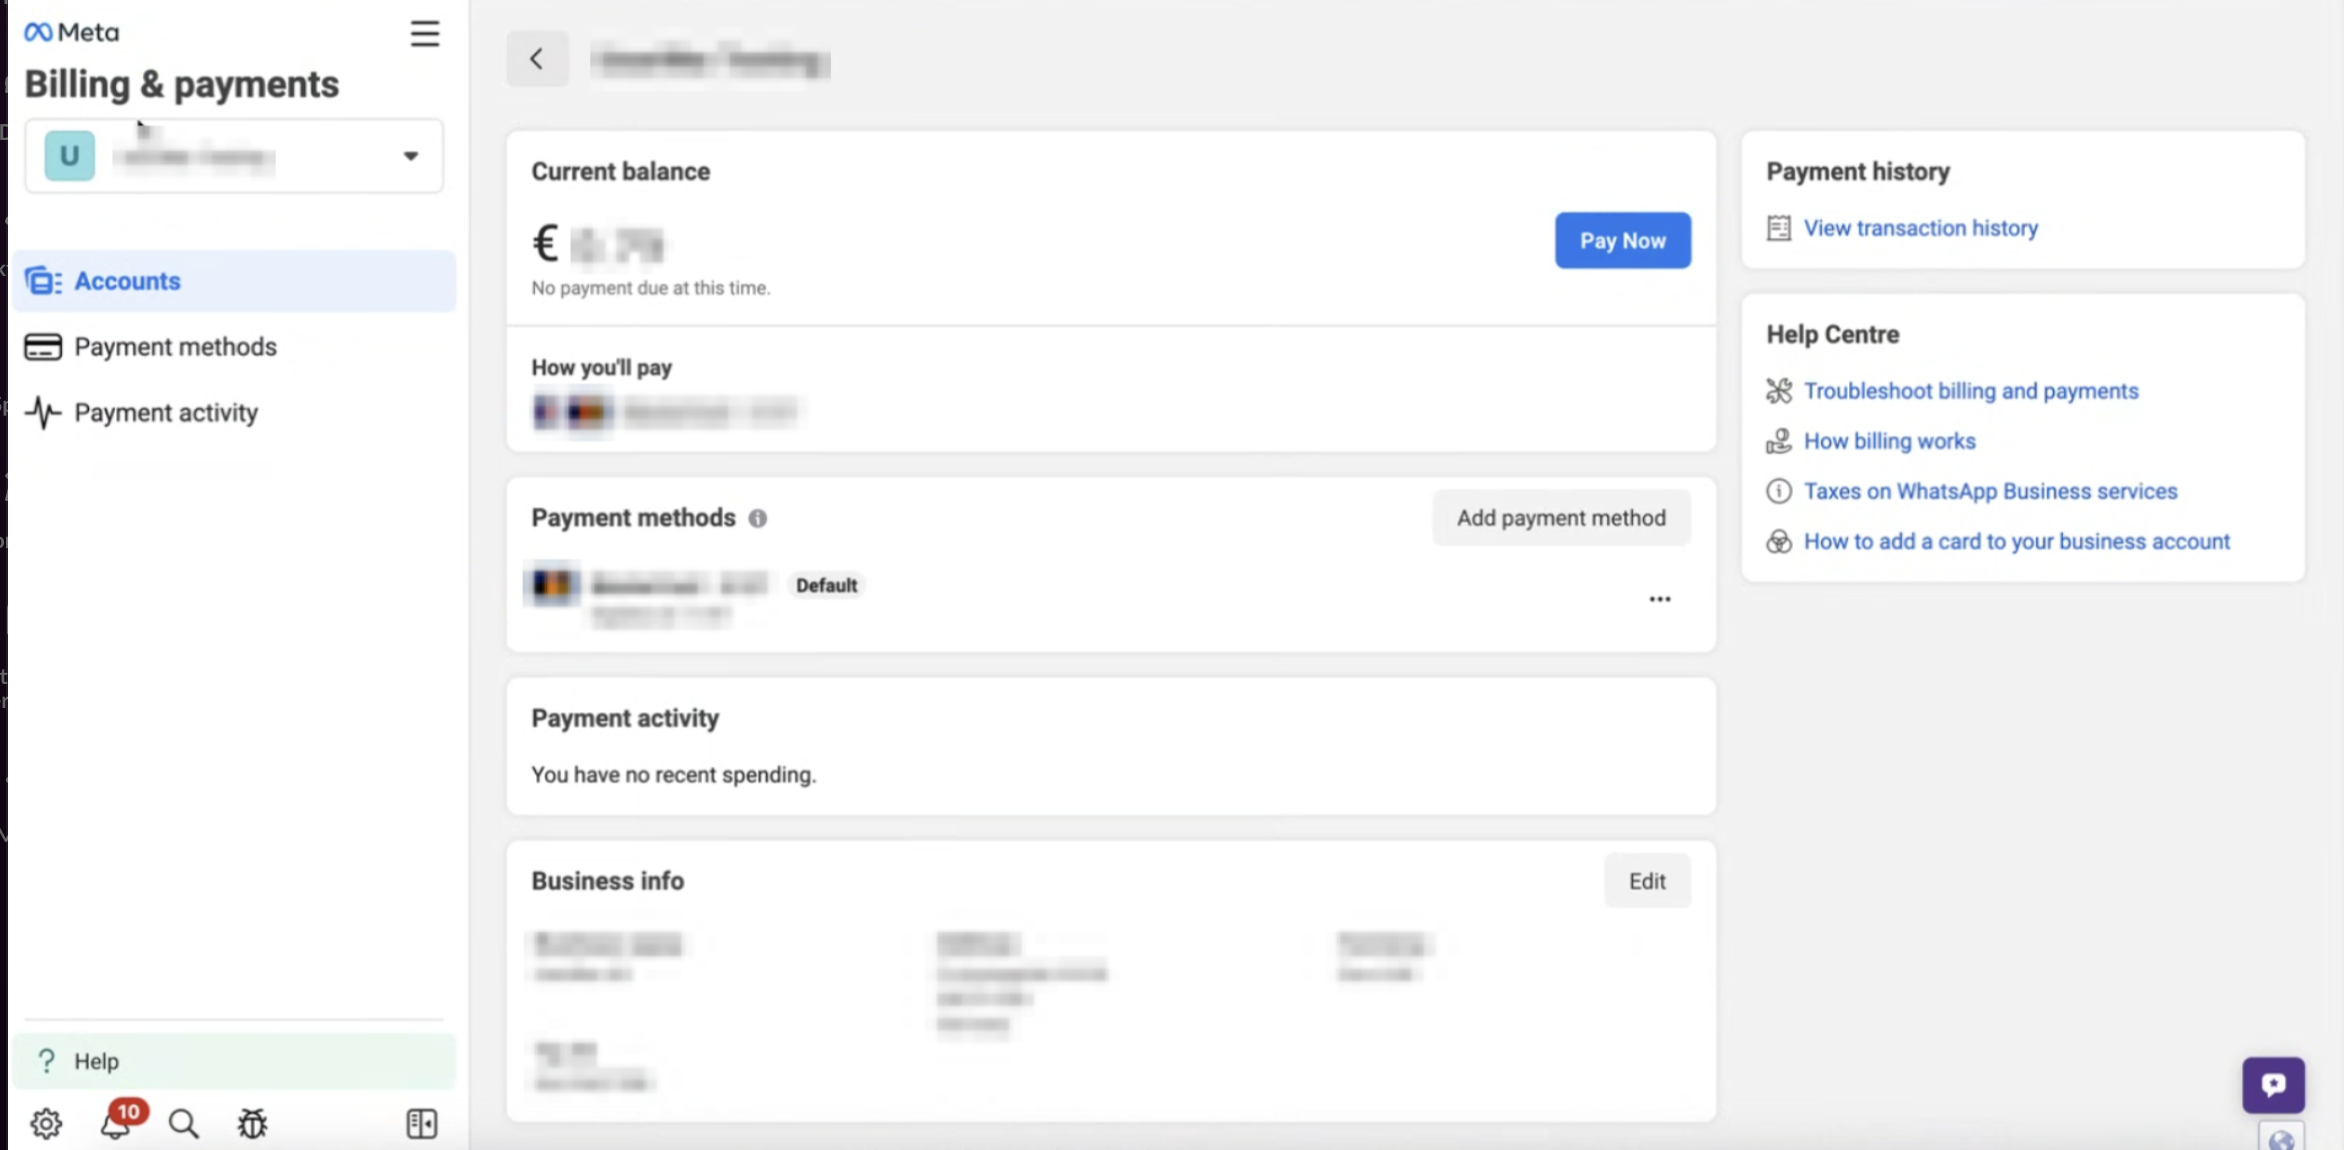Screen dimensions: 2344x1150
Task: Go to Payment methods in sidebar
Action: point(175,347)
